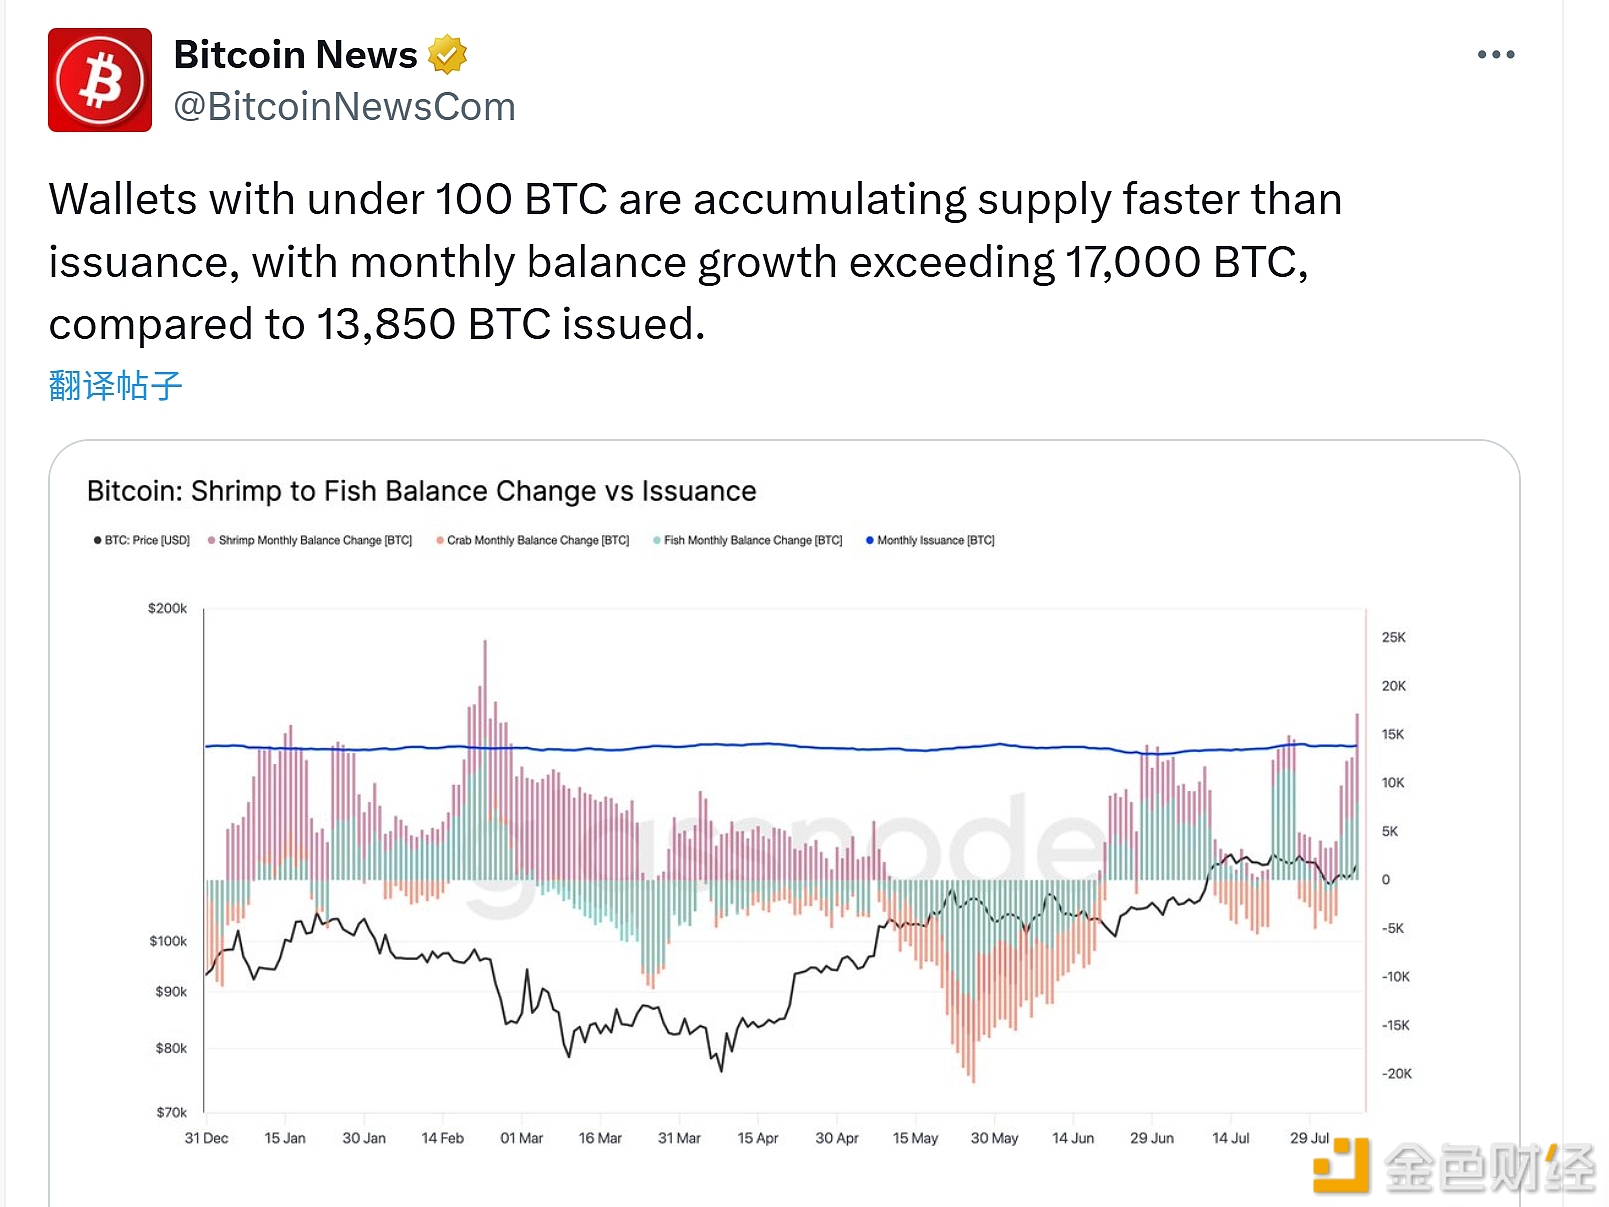Click the gold verified badge

[447, 55]
